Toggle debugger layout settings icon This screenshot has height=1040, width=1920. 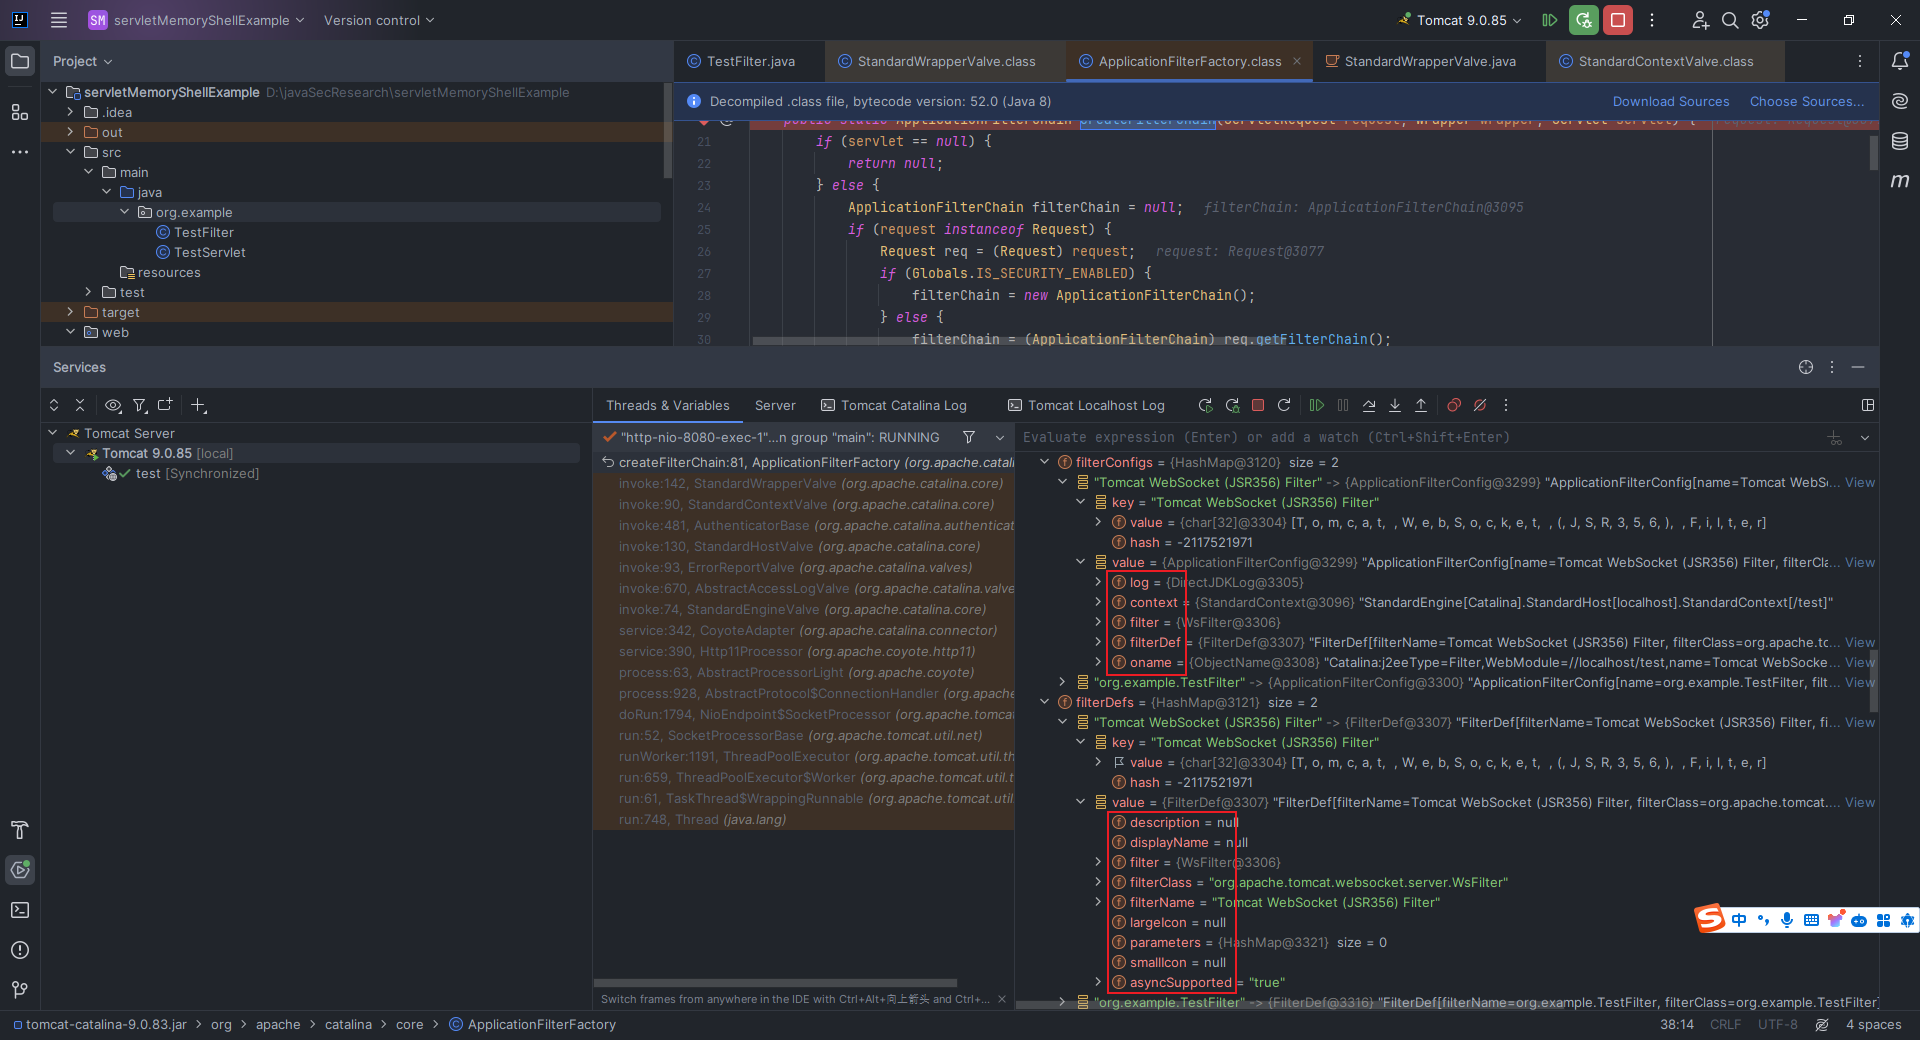click(1868, 405)
